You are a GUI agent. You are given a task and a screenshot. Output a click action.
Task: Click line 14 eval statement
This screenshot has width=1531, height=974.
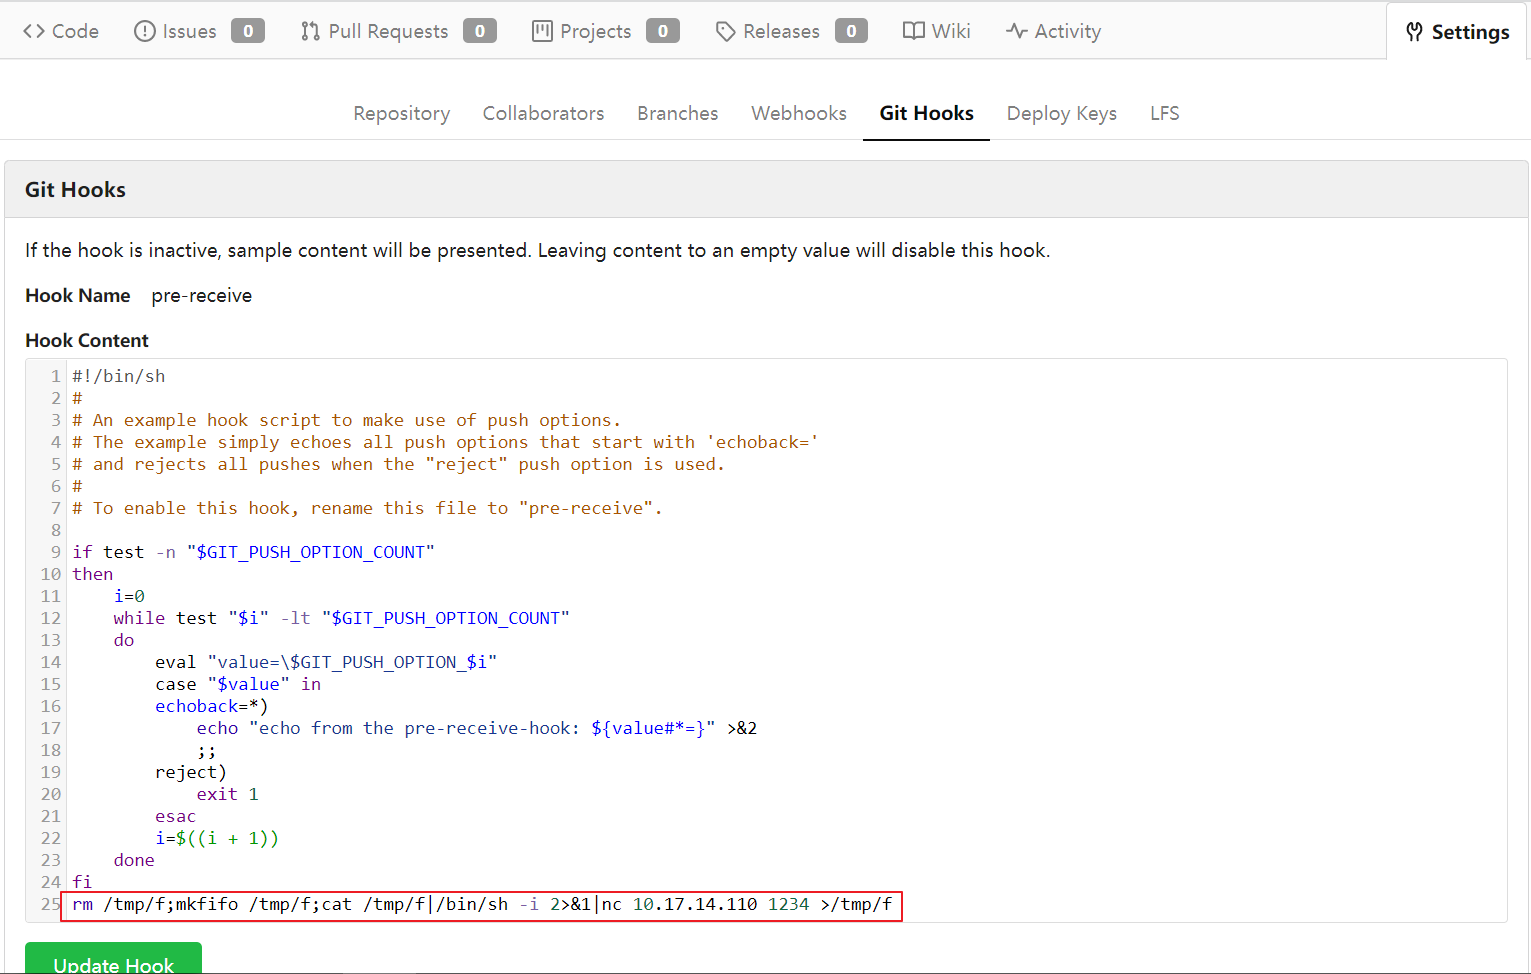point(326,662)
